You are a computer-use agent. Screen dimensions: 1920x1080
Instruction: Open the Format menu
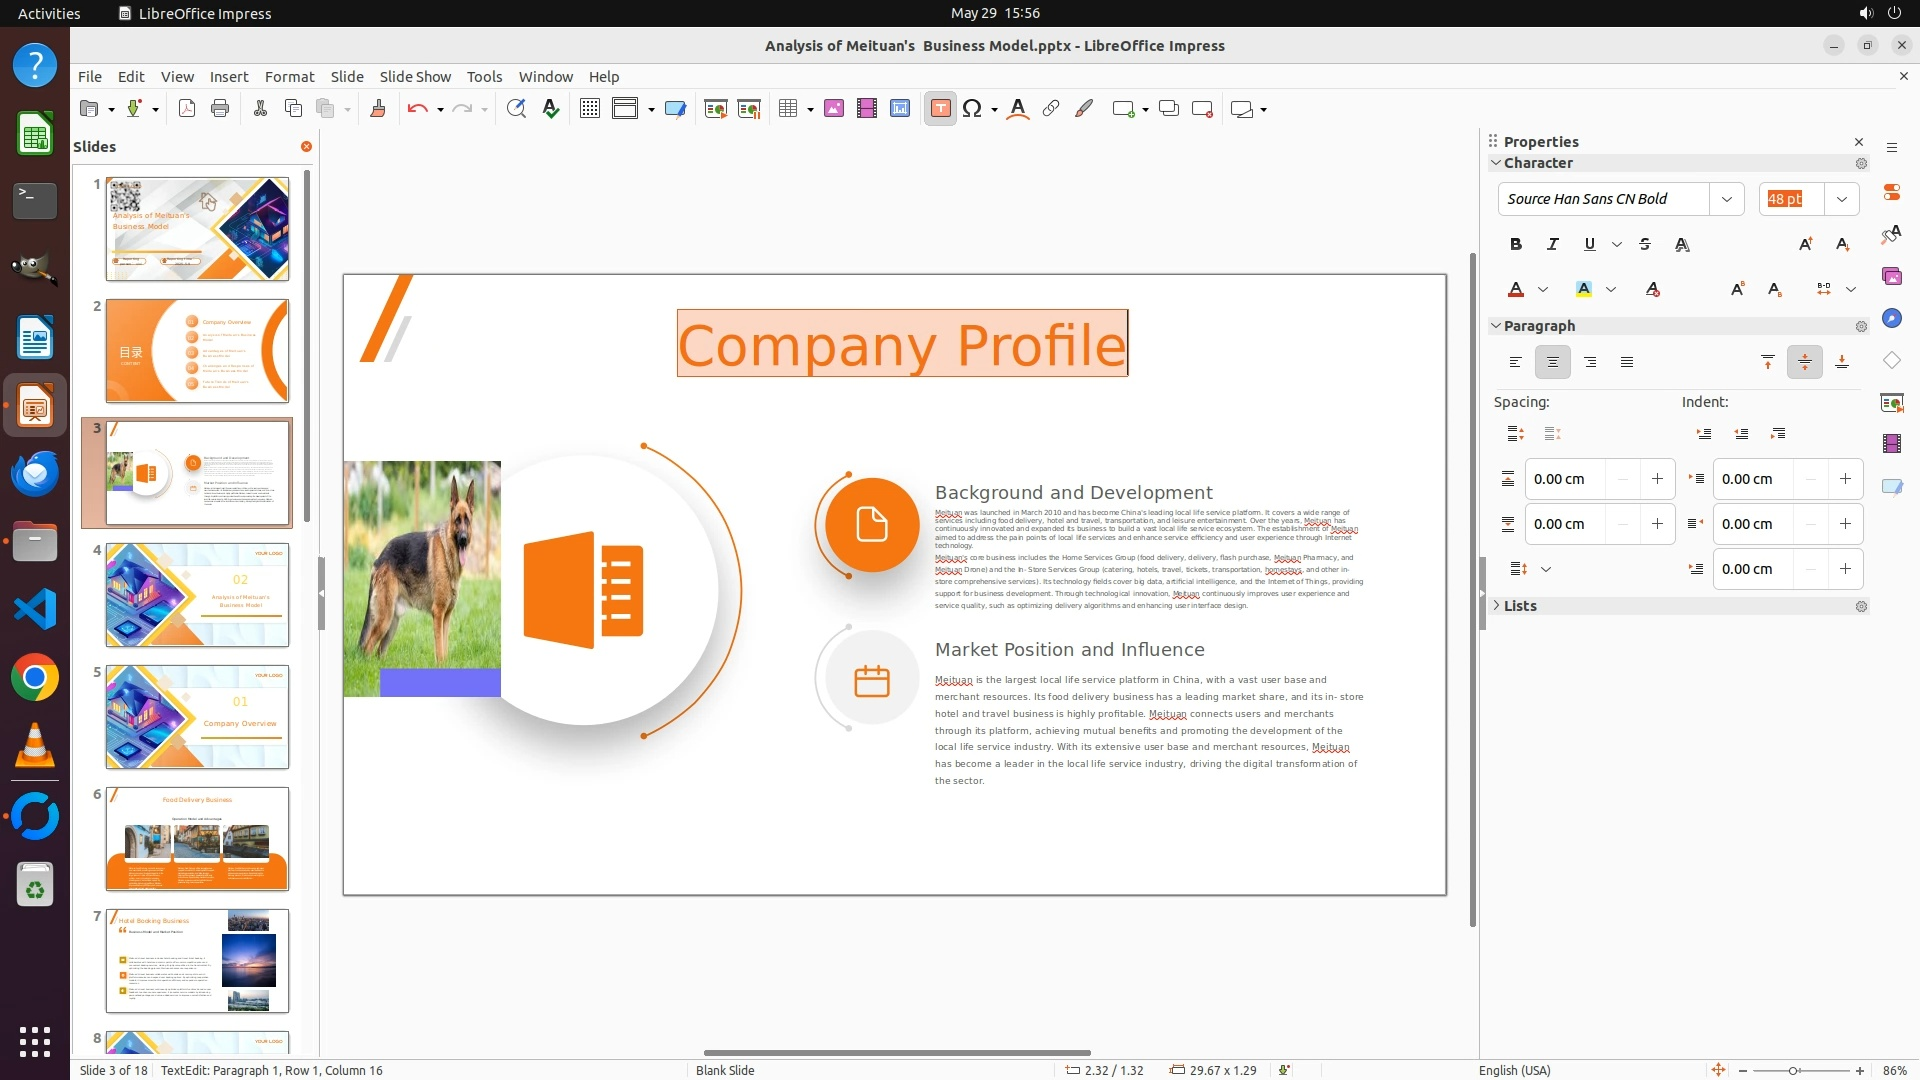point(289,77)
